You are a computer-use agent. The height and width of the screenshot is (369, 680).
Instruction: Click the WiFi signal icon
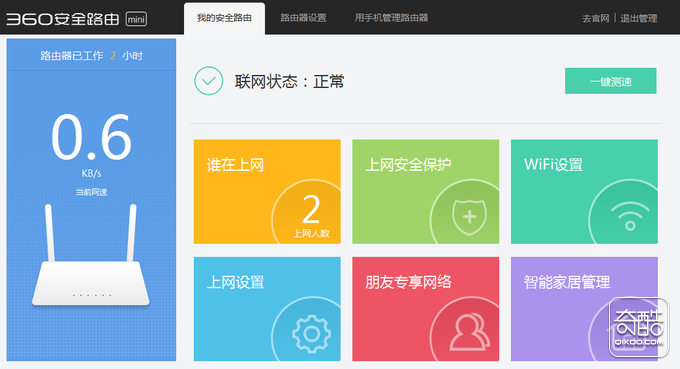(630, 216)
